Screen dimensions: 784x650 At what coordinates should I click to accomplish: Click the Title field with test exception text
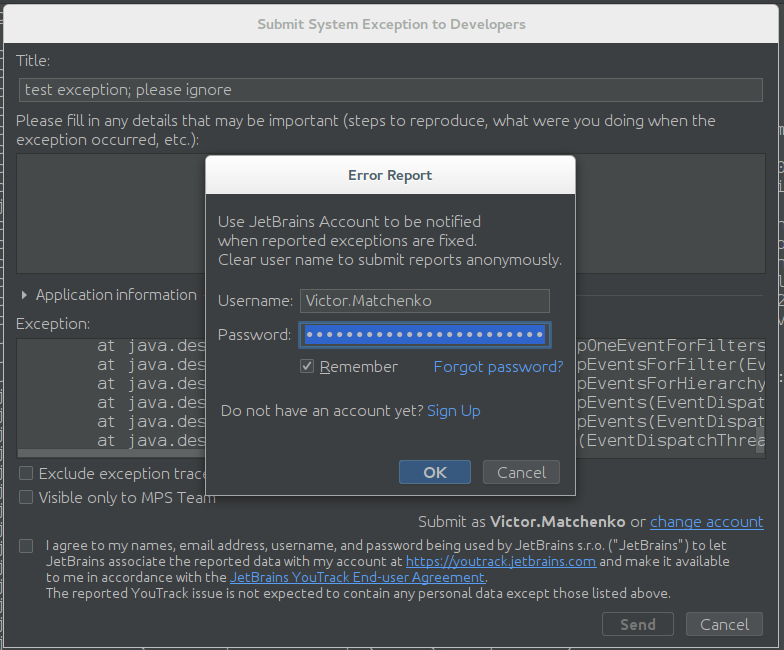390,90
